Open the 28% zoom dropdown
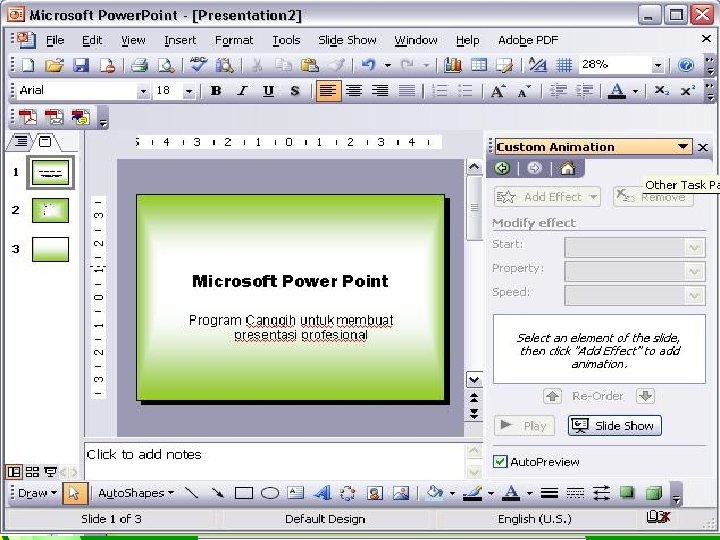 (658, 66)
